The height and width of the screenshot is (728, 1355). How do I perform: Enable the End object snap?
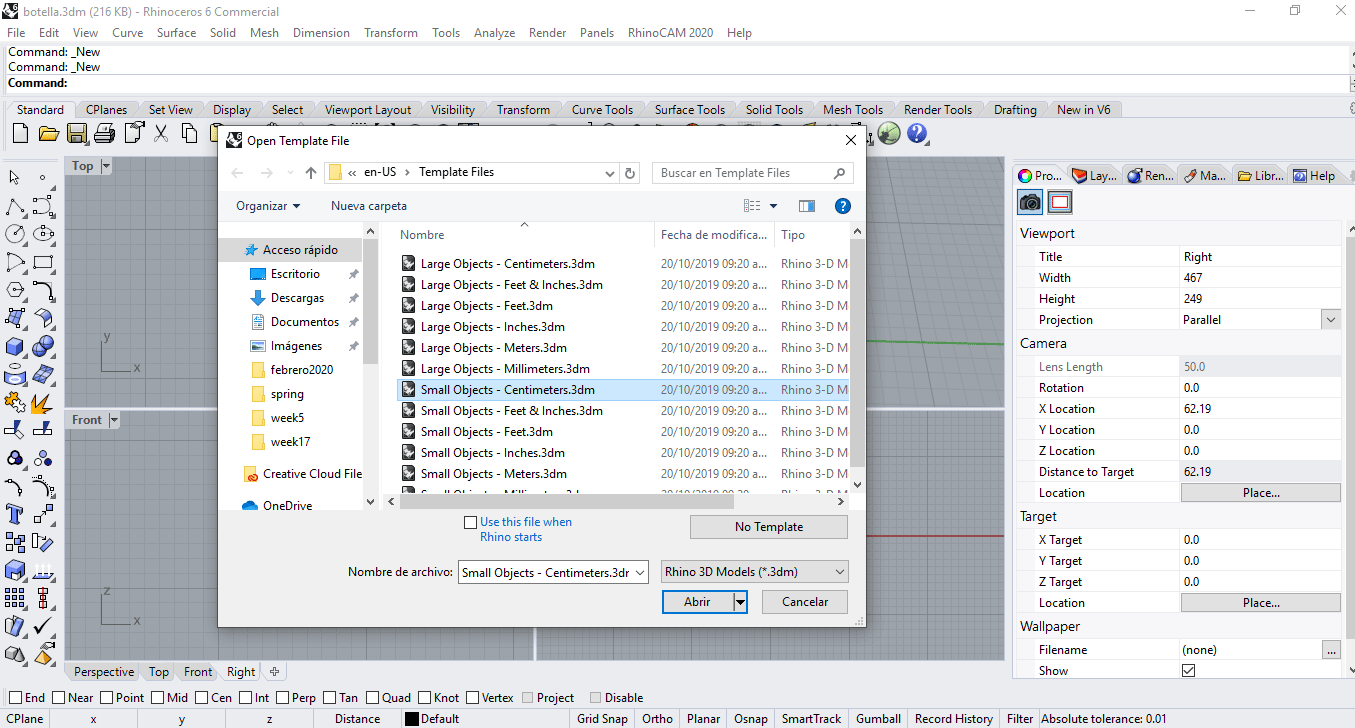click(14, 698)
